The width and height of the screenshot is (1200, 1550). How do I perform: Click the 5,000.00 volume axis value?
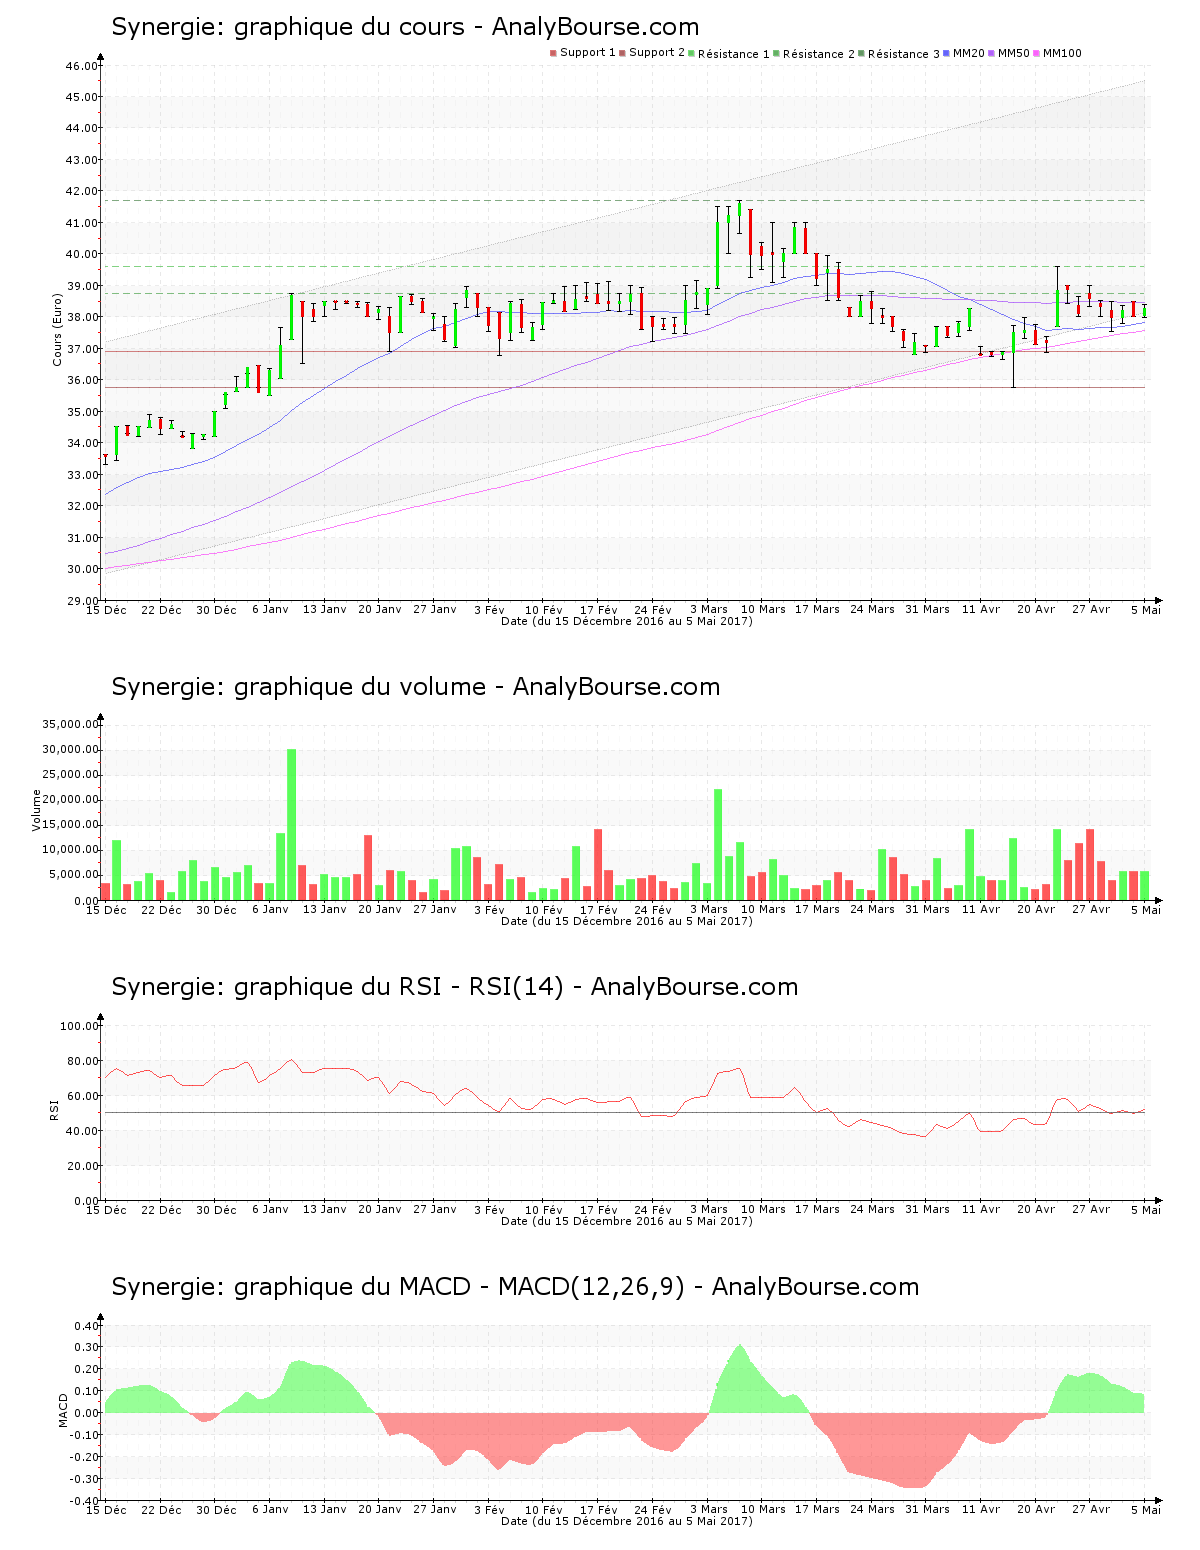[73, 875]
